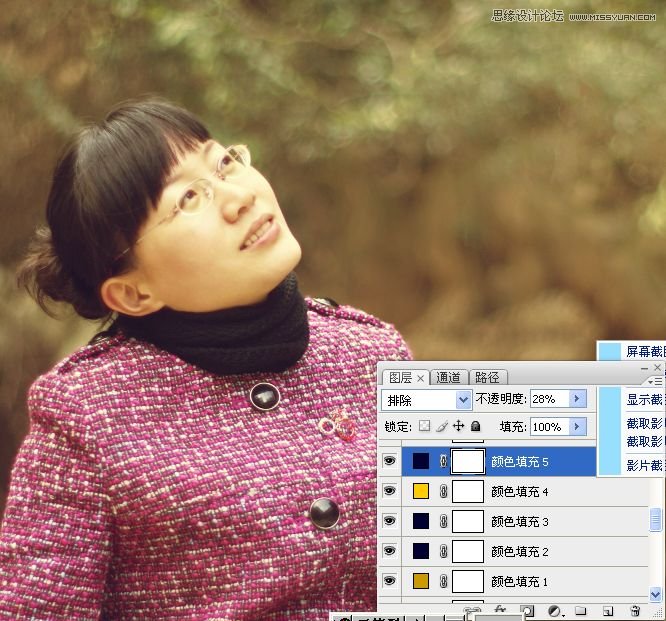666x621 pixels.
Task: Click the 28% opacity value field
Action: (x=549, y=399)
